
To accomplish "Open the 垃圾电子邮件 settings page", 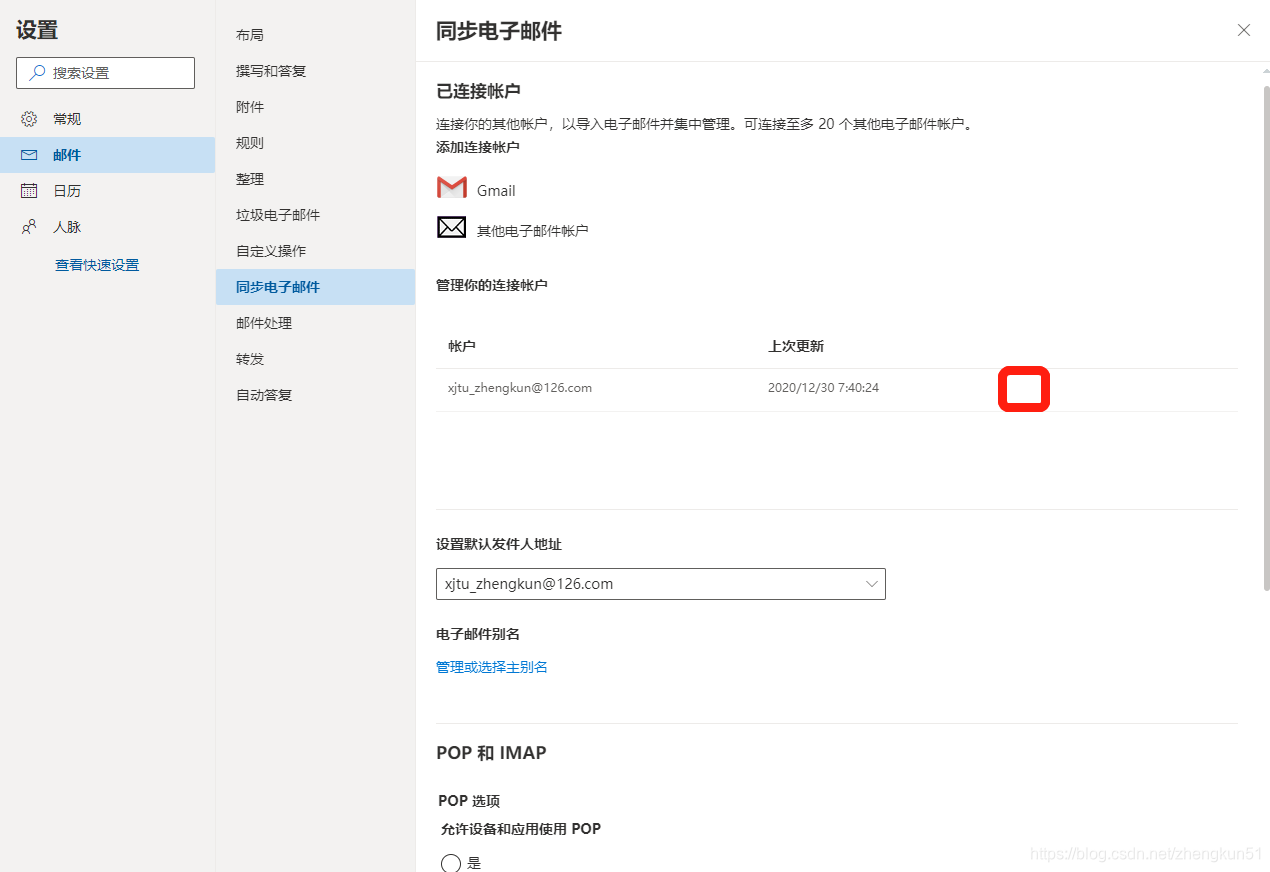I will point(315,215).
